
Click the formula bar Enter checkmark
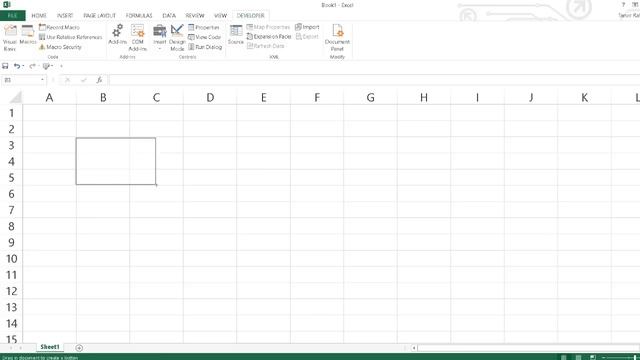(x=84, y=80)
